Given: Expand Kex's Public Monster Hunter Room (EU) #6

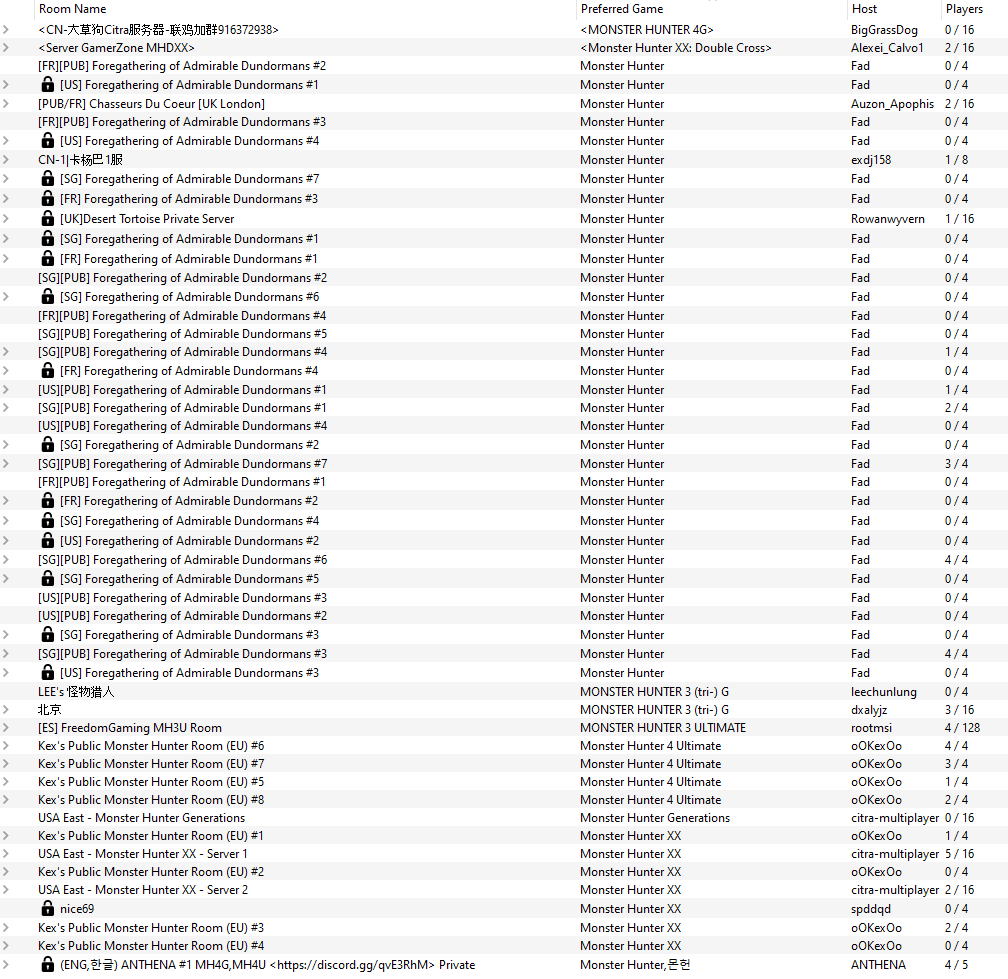Looking at the screenshot, I should click(6, 746).
